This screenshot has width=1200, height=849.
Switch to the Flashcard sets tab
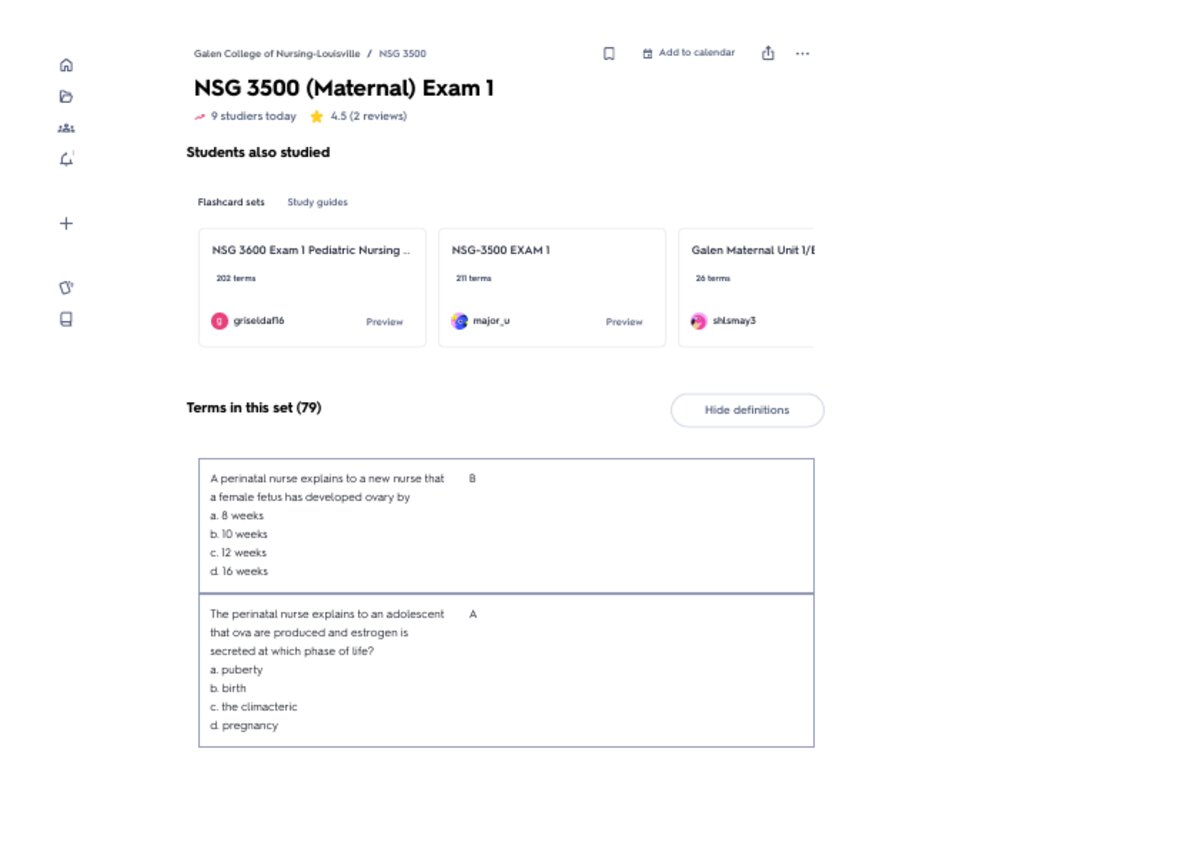(x=231, y=202)
